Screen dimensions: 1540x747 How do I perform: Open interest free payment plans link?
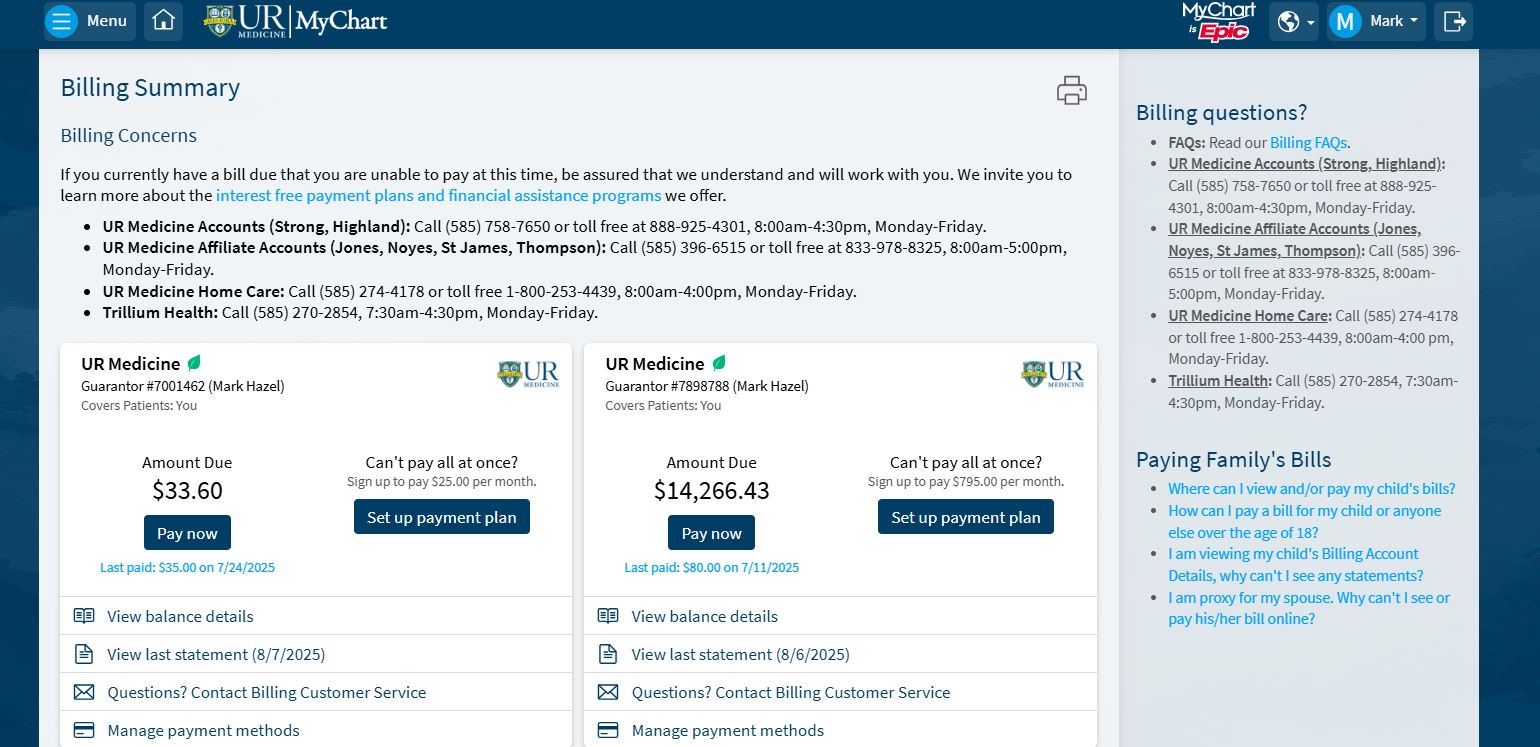coord(438,196)
